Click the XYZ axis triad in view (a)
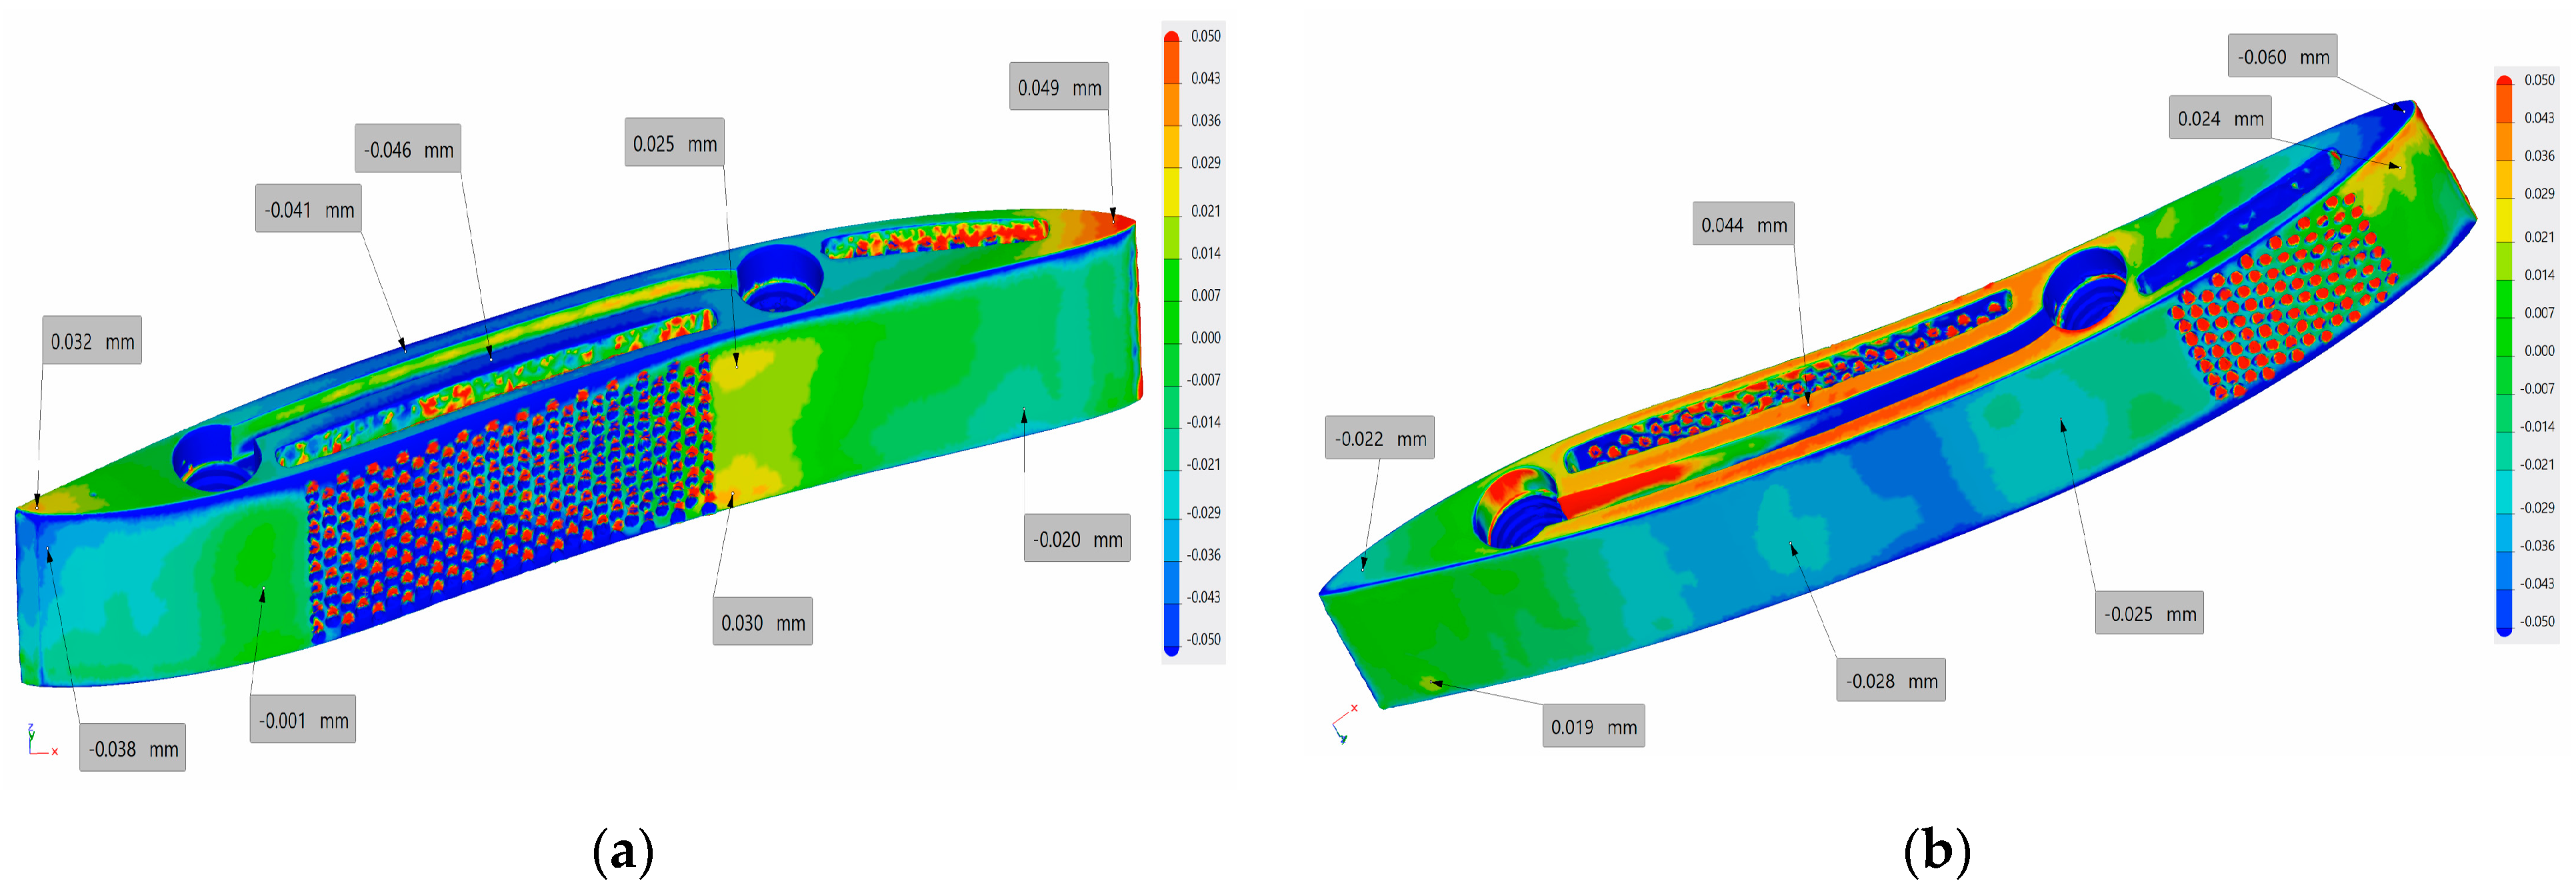This screenshot has height=893, width=2576. point(40,741)
